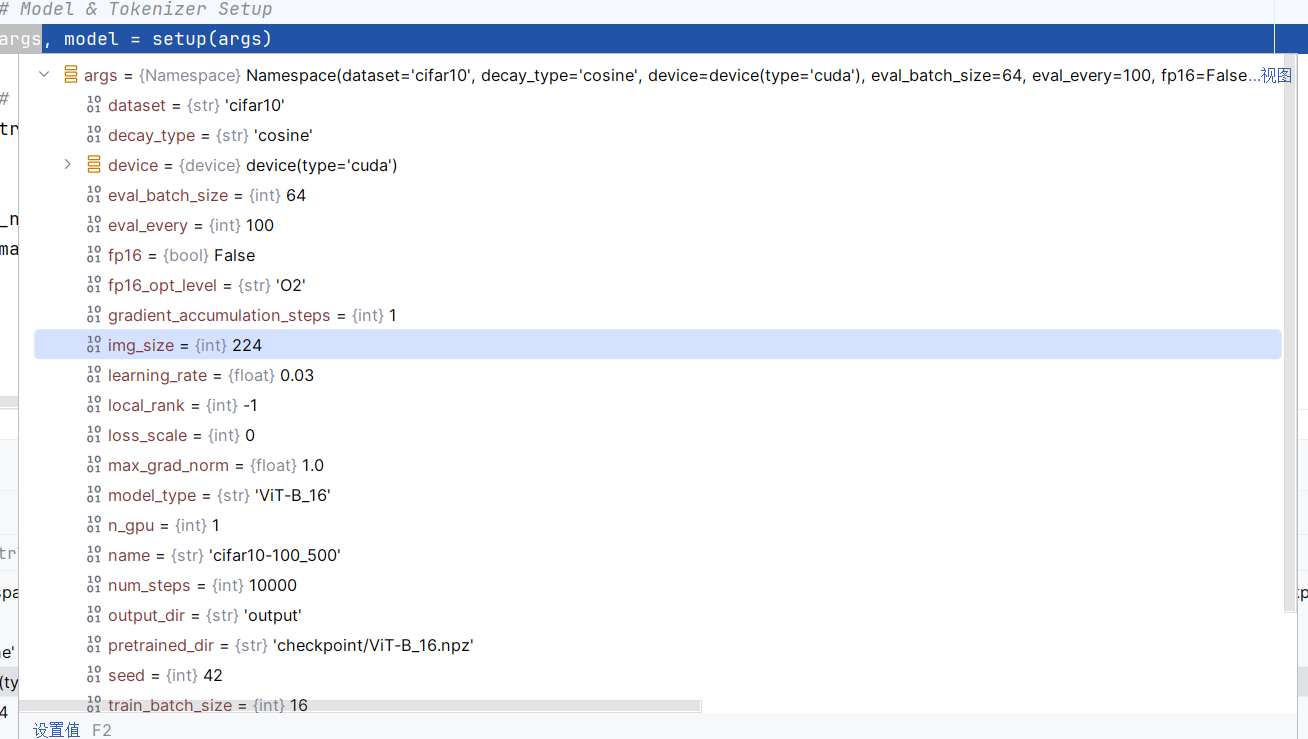Click the gradient_accumulation_steps variable icon
Image resolution: width=1308 pixels, height=739 pixels.
pyautogui.click(x=94, y=315)
